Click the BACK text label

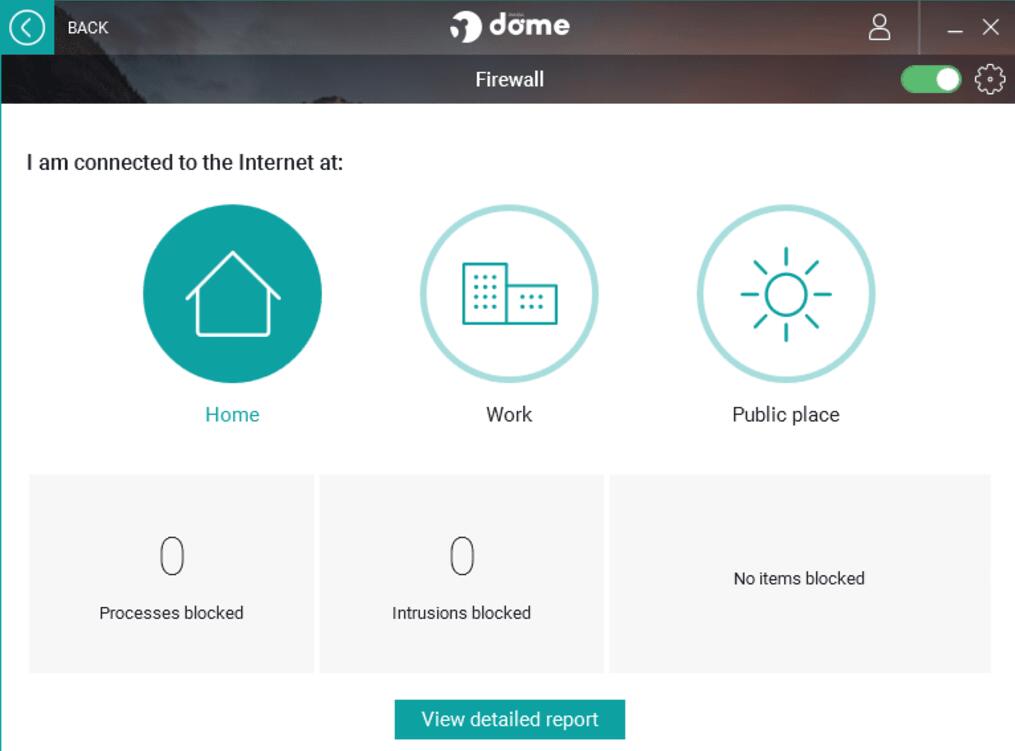pyautogui.click(x=88, y=28)
